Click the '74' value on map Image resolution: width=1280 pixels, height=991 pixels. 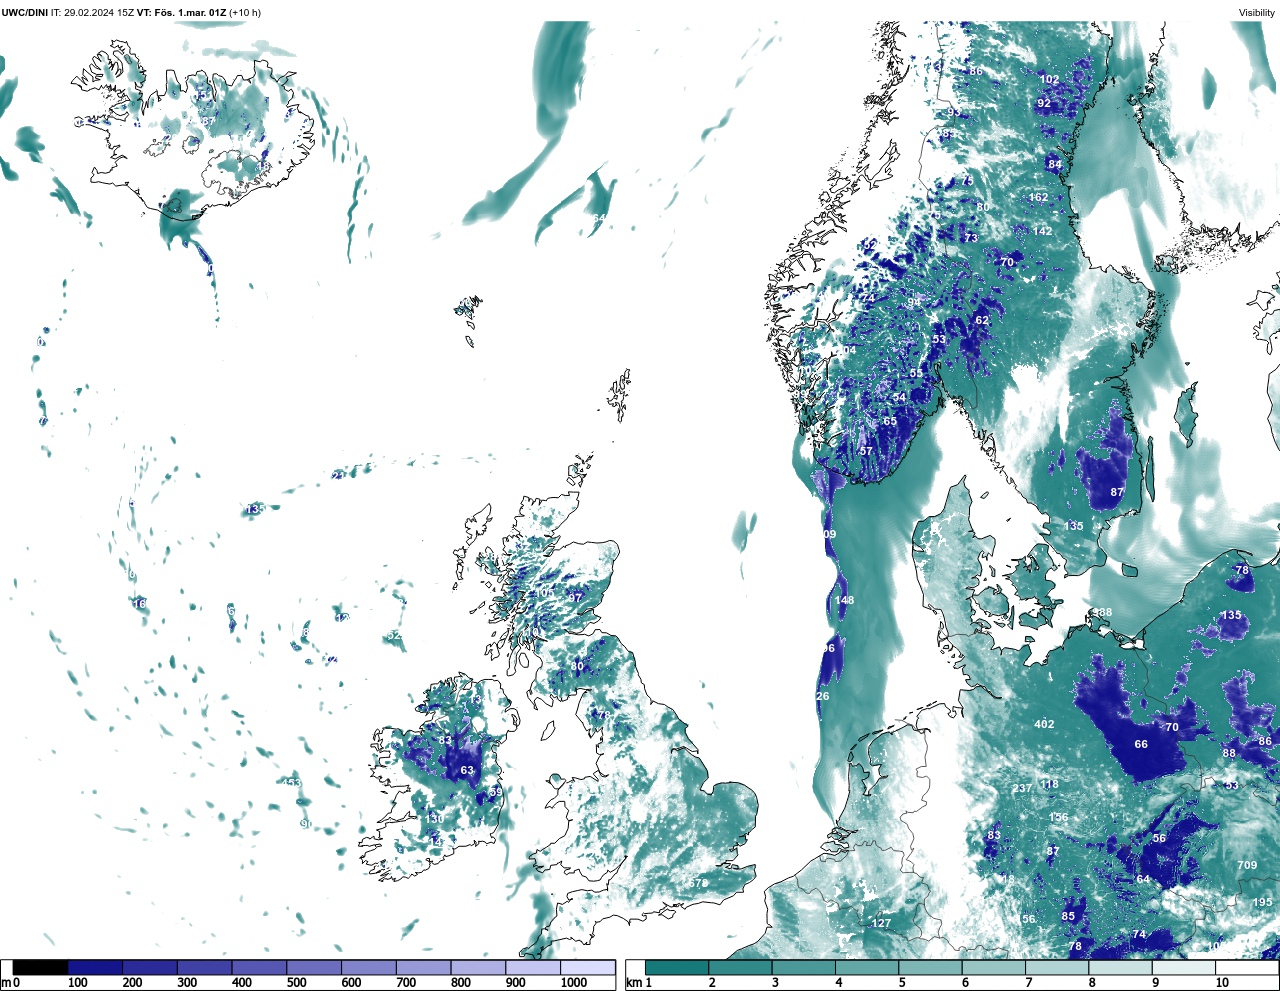(1139, 935)
